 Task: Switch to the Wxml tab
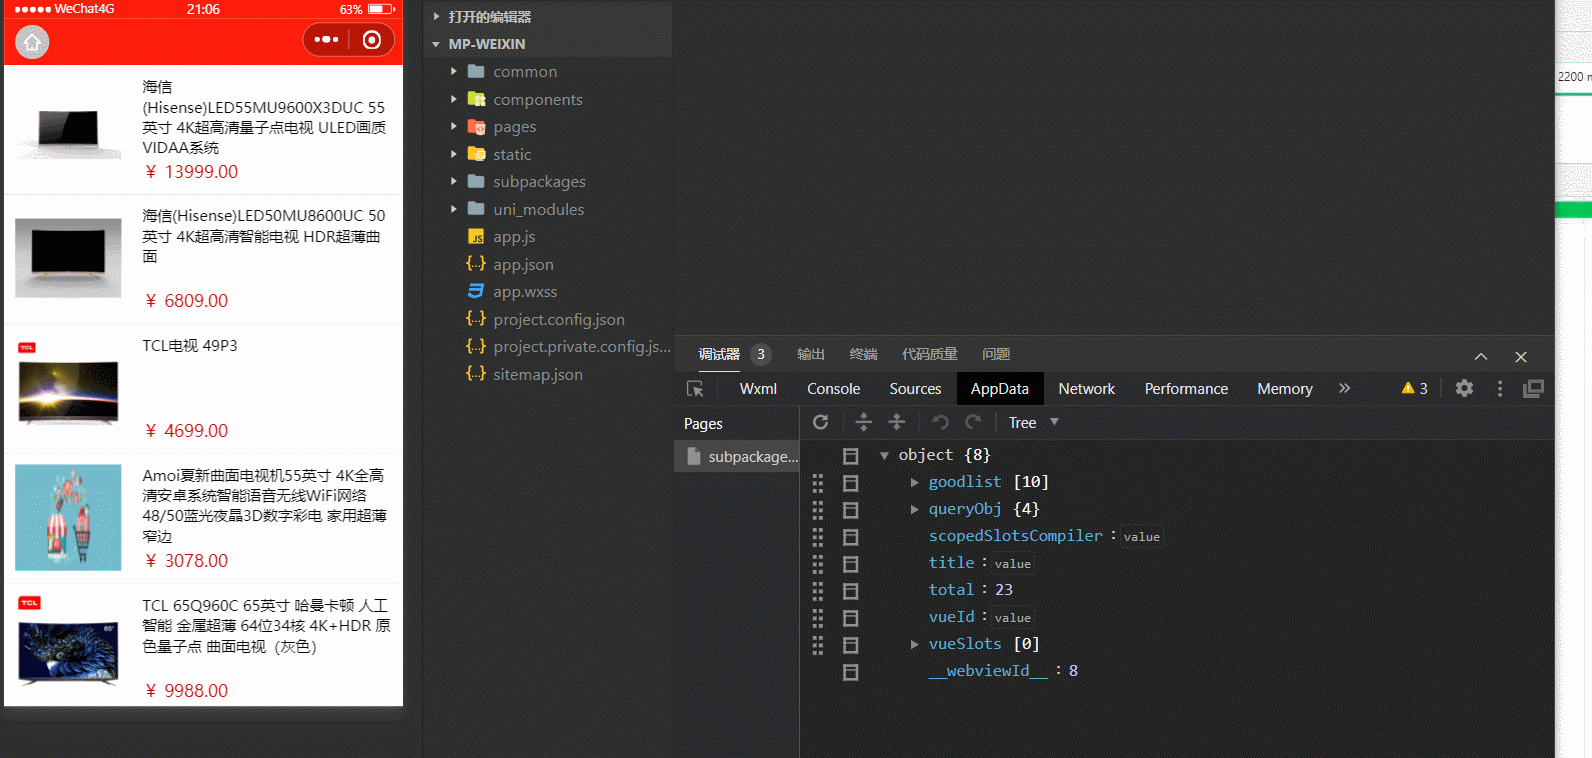pyautogui.click(x=758, y=388)
